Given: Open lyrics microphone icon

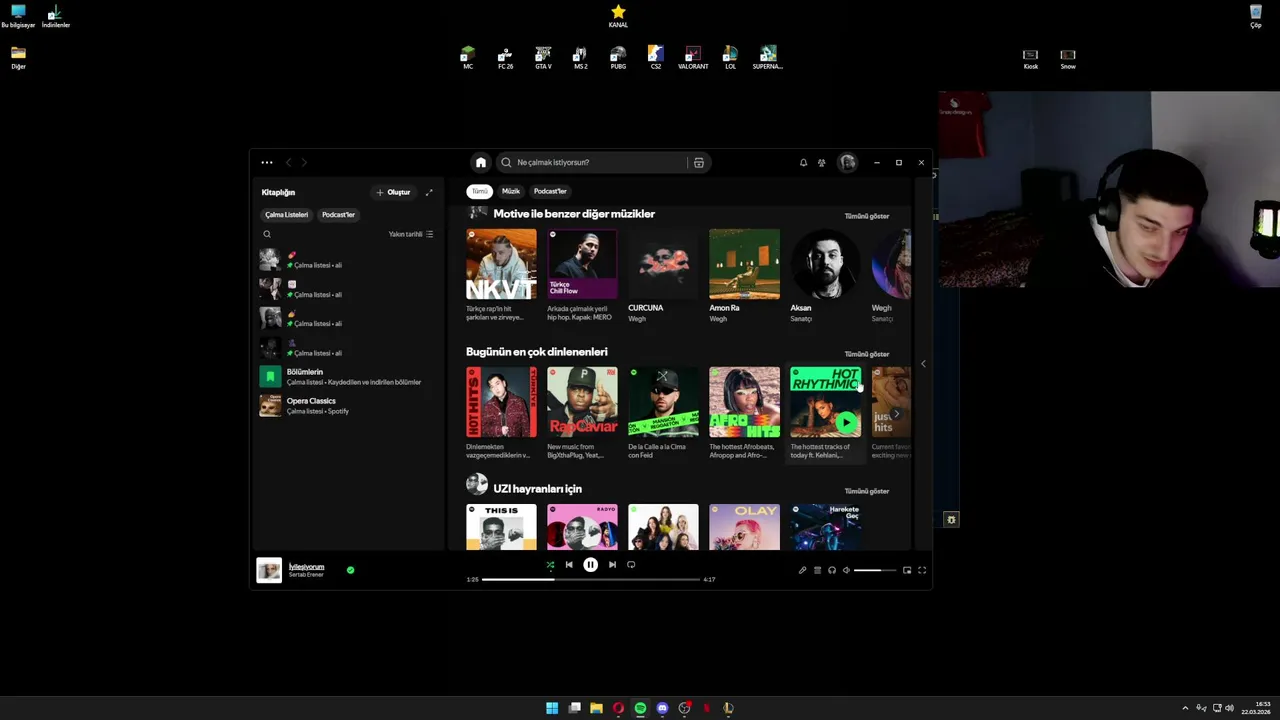Looking at the screenshot, I should coord(802,570).
